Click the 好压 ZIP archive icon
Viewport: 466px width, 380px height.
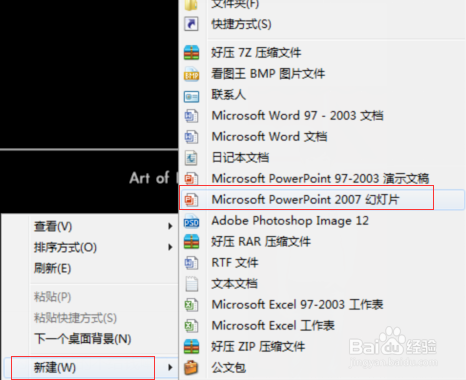click(x=191, y=347)
